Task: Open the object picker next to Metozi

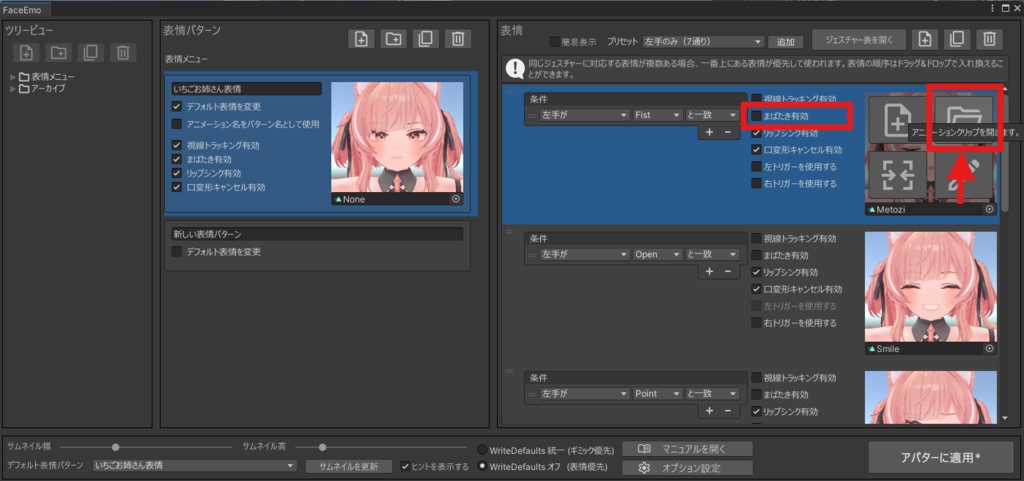Action: click(x=989, y=209)
